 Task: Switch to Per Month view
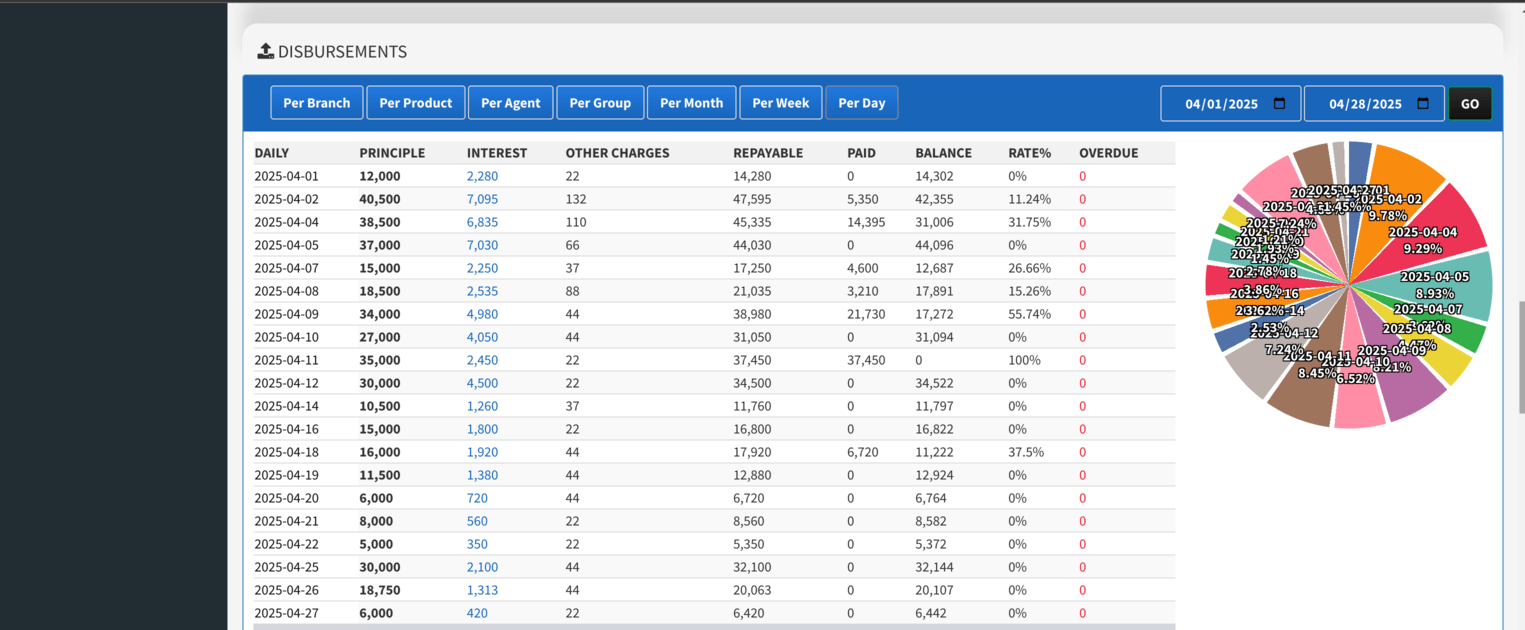(692, 103)
